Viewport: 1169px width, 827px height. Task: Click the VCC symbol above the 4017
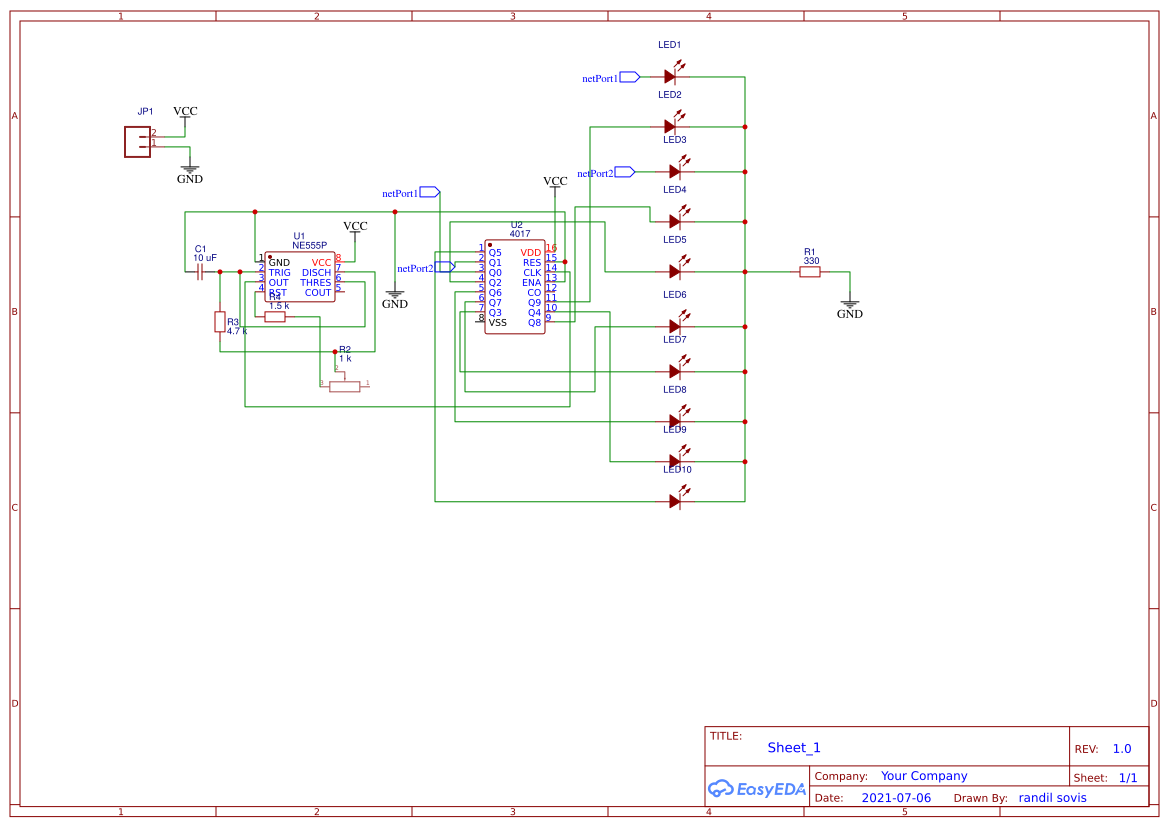coord(555,183)
